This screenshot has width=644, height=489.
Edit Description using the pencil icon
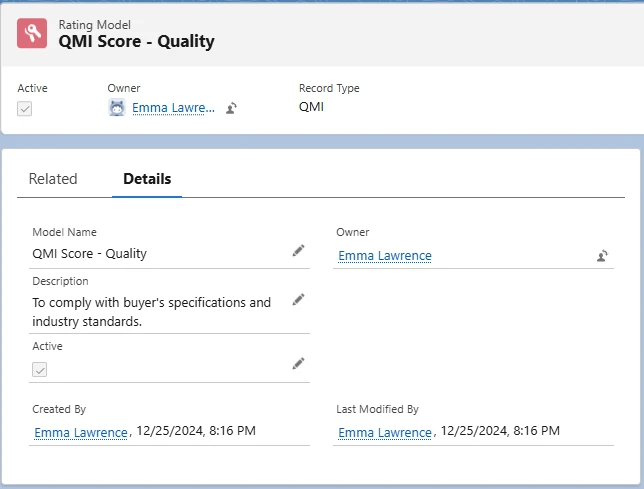click(x=298, y=299)
